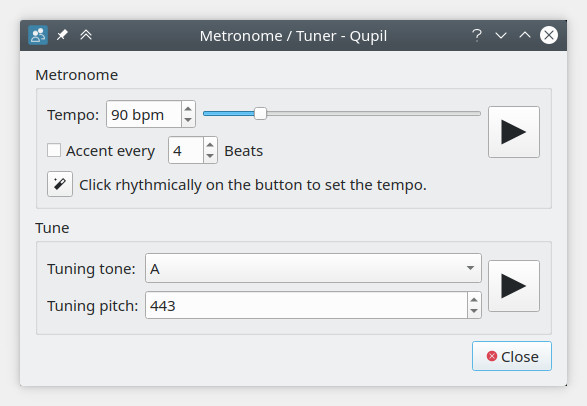Enable the Accent every checkbox

(x=54, y=150)
